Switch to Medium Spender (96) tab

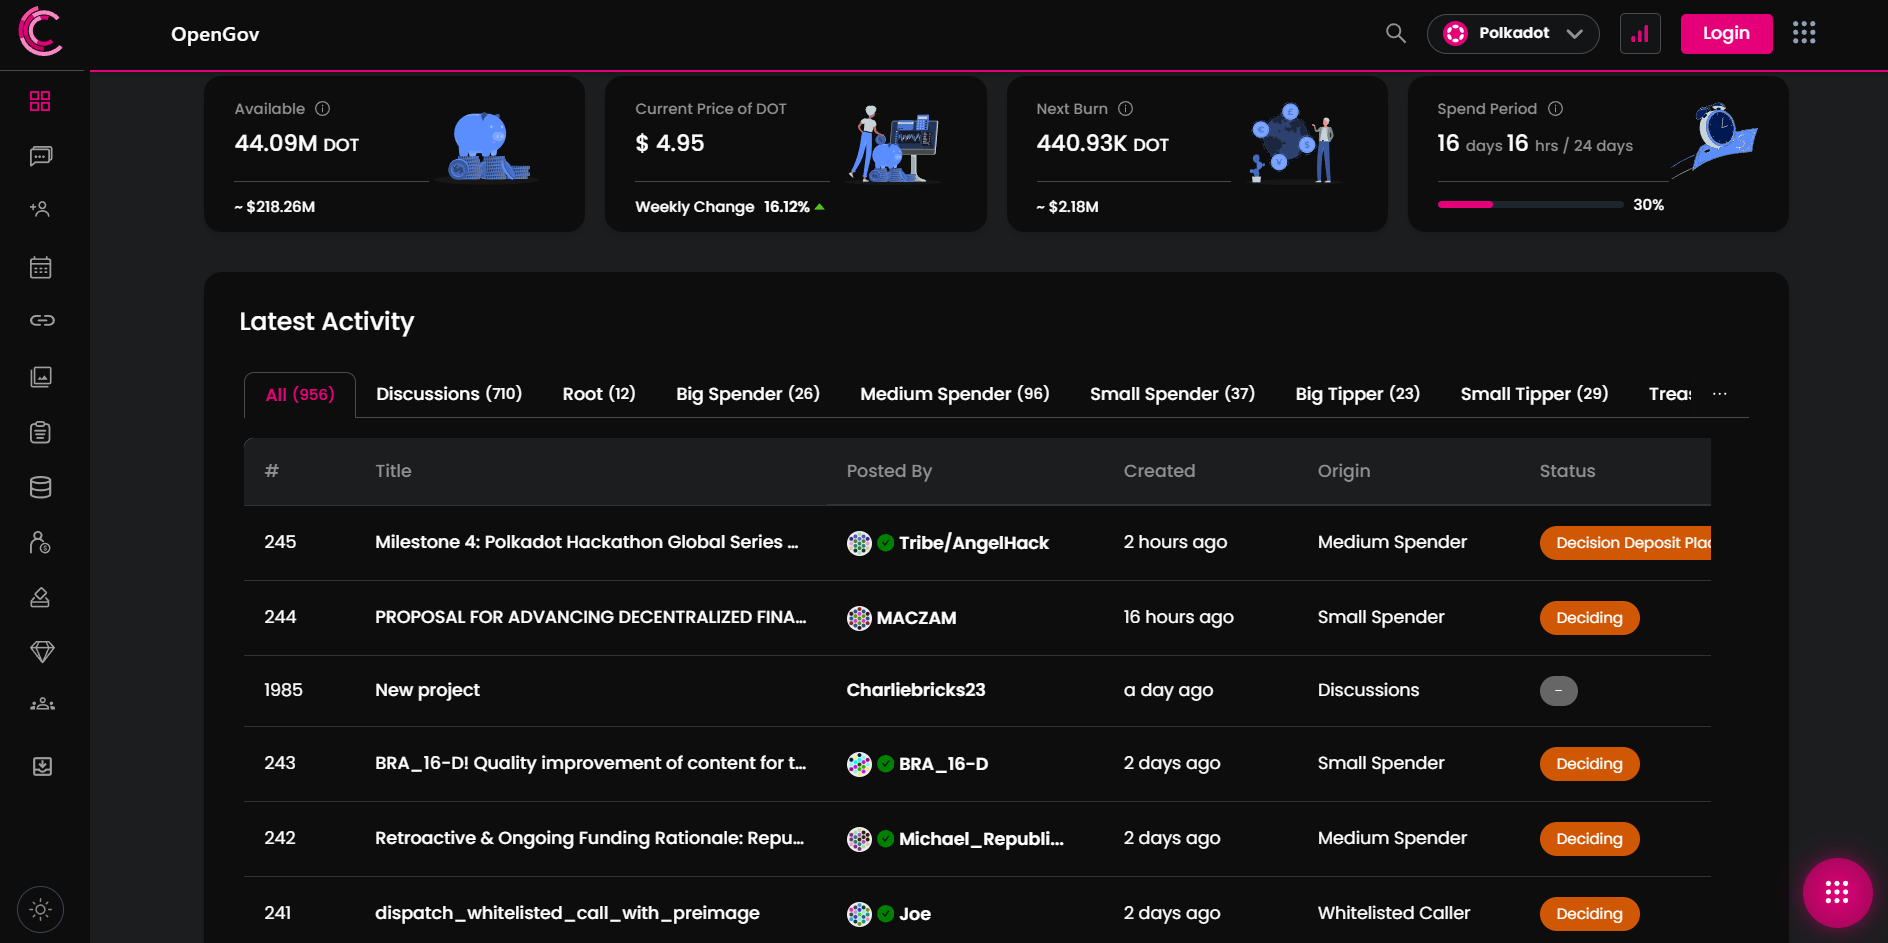(955, 394)
